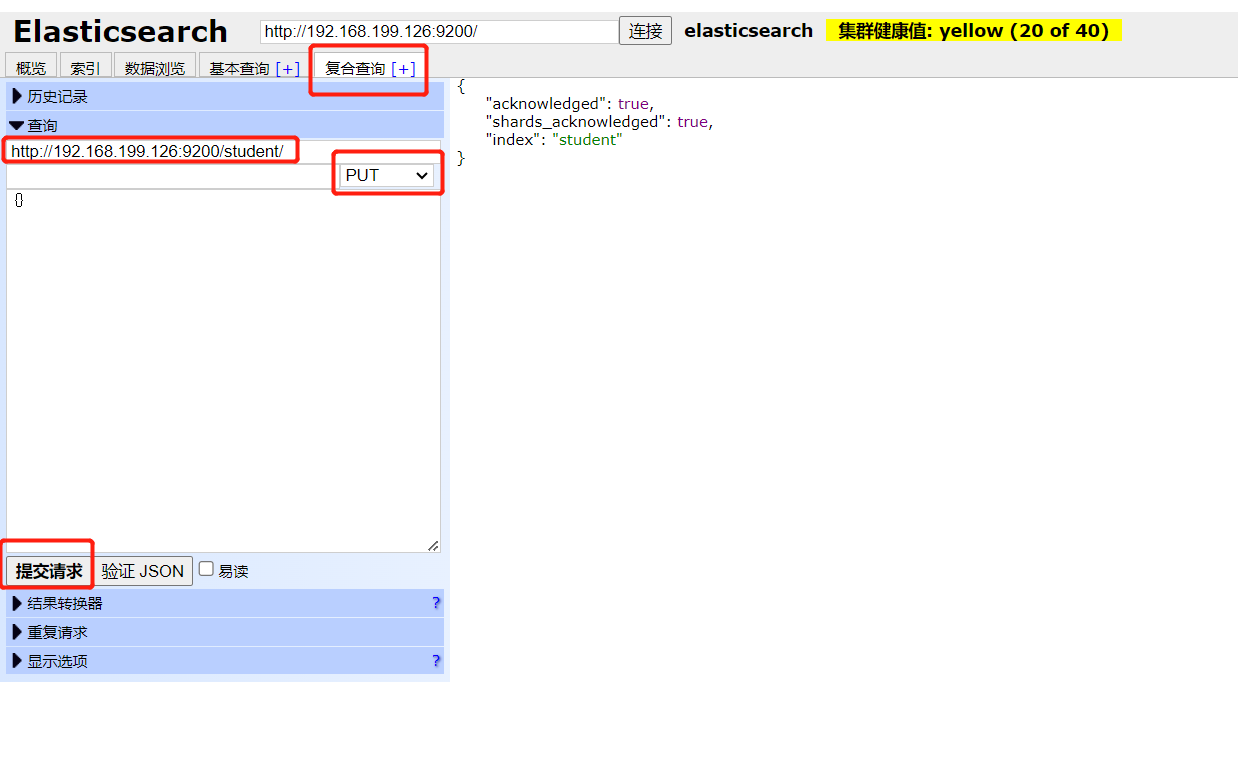The width and height of the screenshot is (1238, 759).
Task: Switch to the 索引 tab
Action: coord(85,68)
